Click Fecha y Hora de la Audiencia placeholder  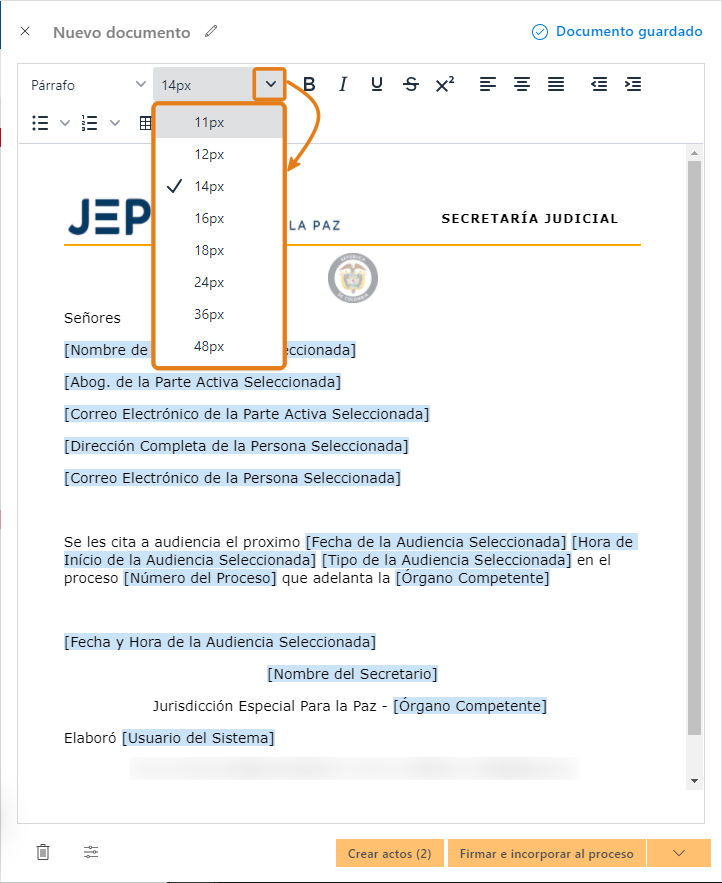220,642
